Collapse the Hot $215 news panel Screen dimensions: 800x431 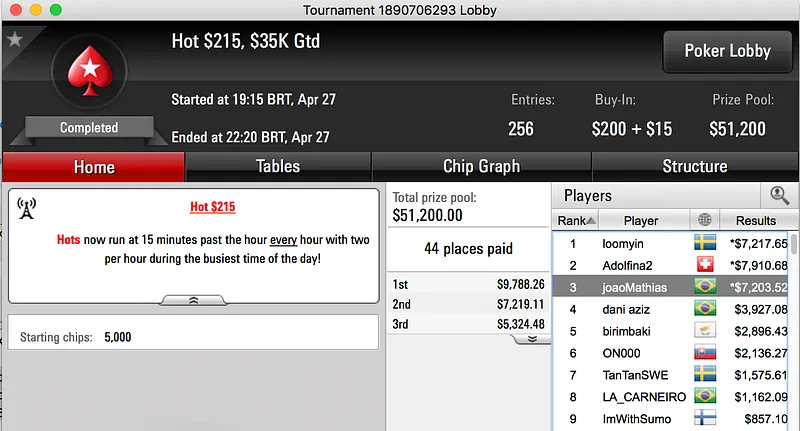click(x=193, y=299)
